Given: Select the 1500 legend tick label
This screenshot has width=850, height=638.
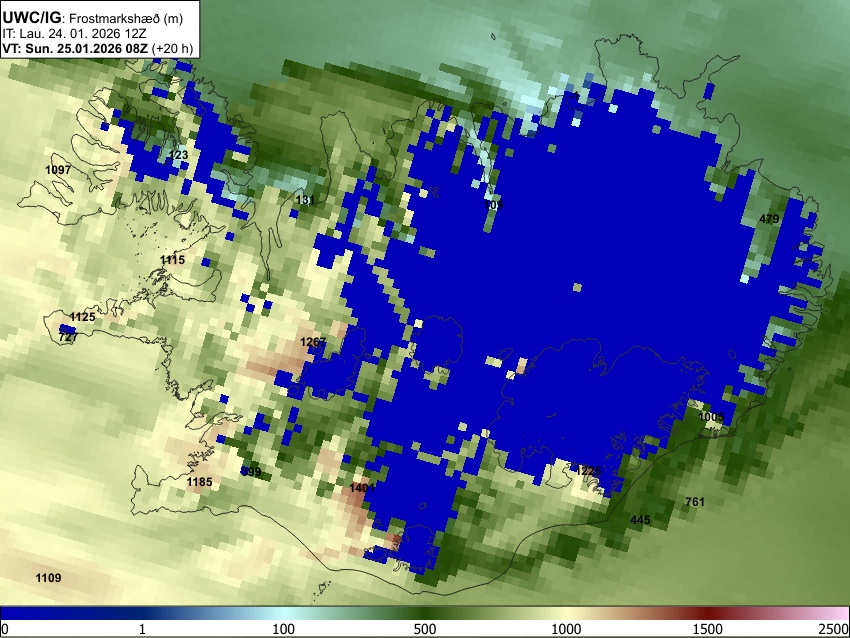Looking at the screenshot, I should pyautogui.click(x=708, y=629).
